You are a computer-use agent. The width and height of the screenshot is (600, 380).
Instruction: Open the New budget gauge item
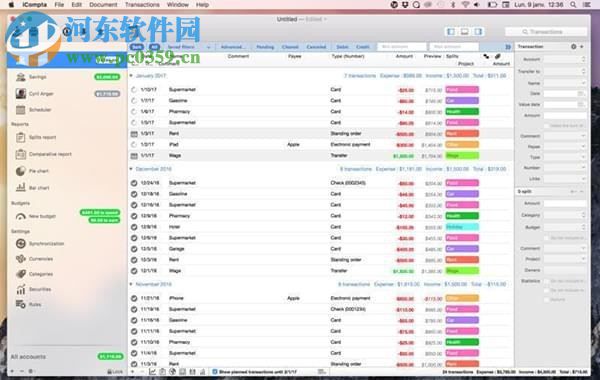tap(21, 216)
